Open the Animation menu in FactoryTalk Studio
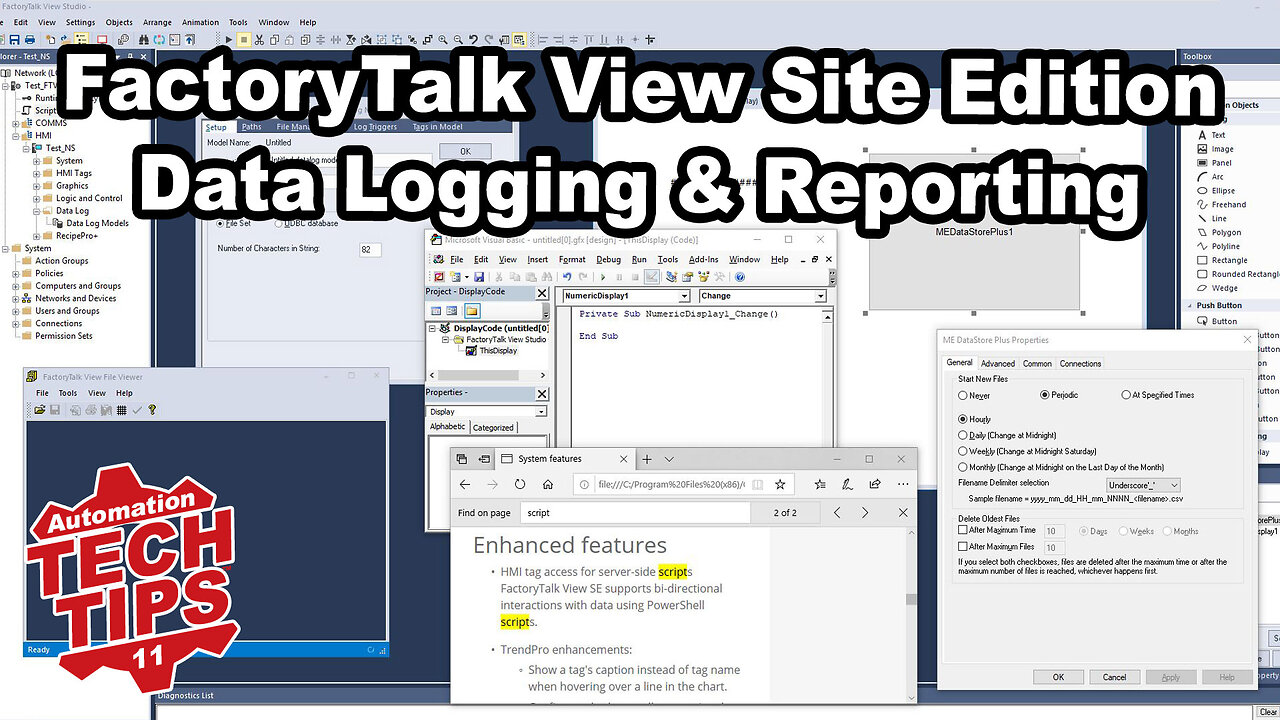This screenshot has height=720, width=1280. tap(201, 22)
